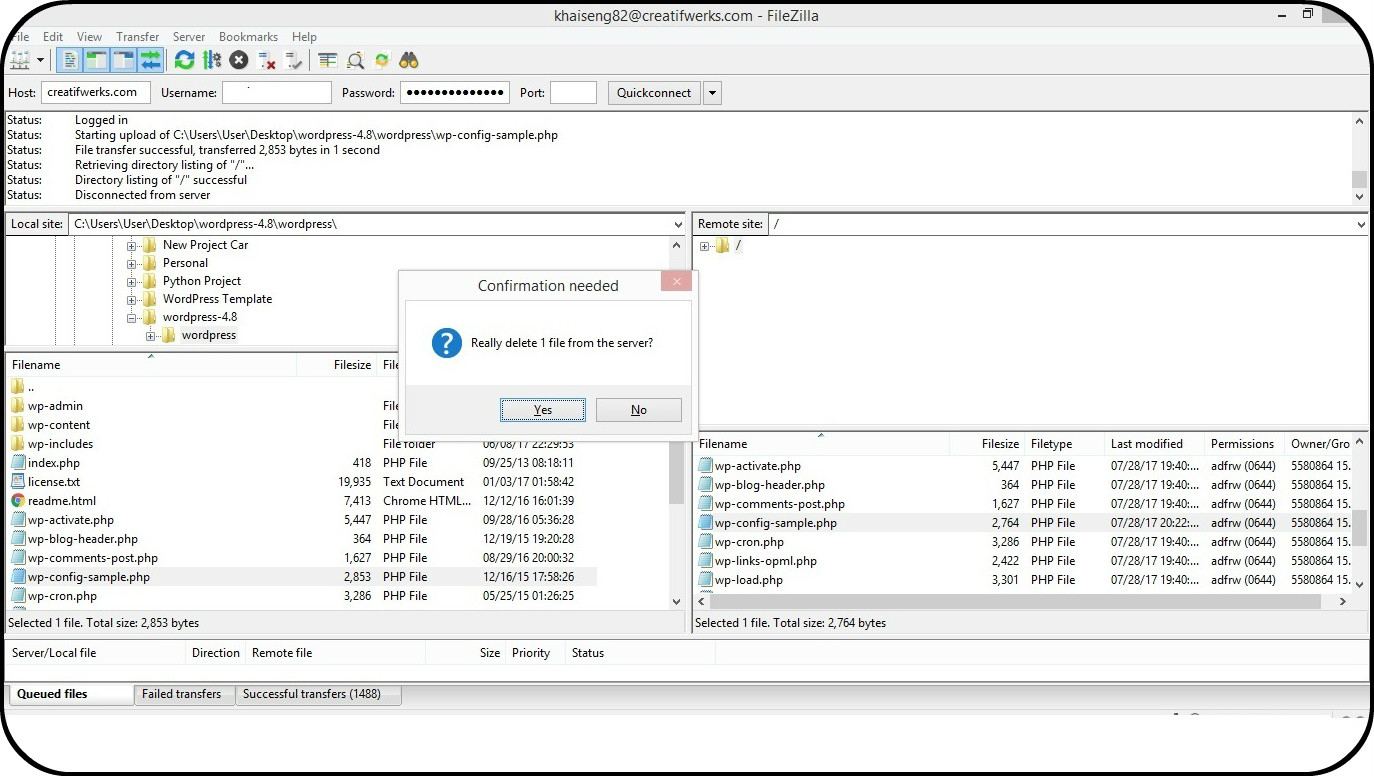Click the Port input field

(x=573, y=92)
